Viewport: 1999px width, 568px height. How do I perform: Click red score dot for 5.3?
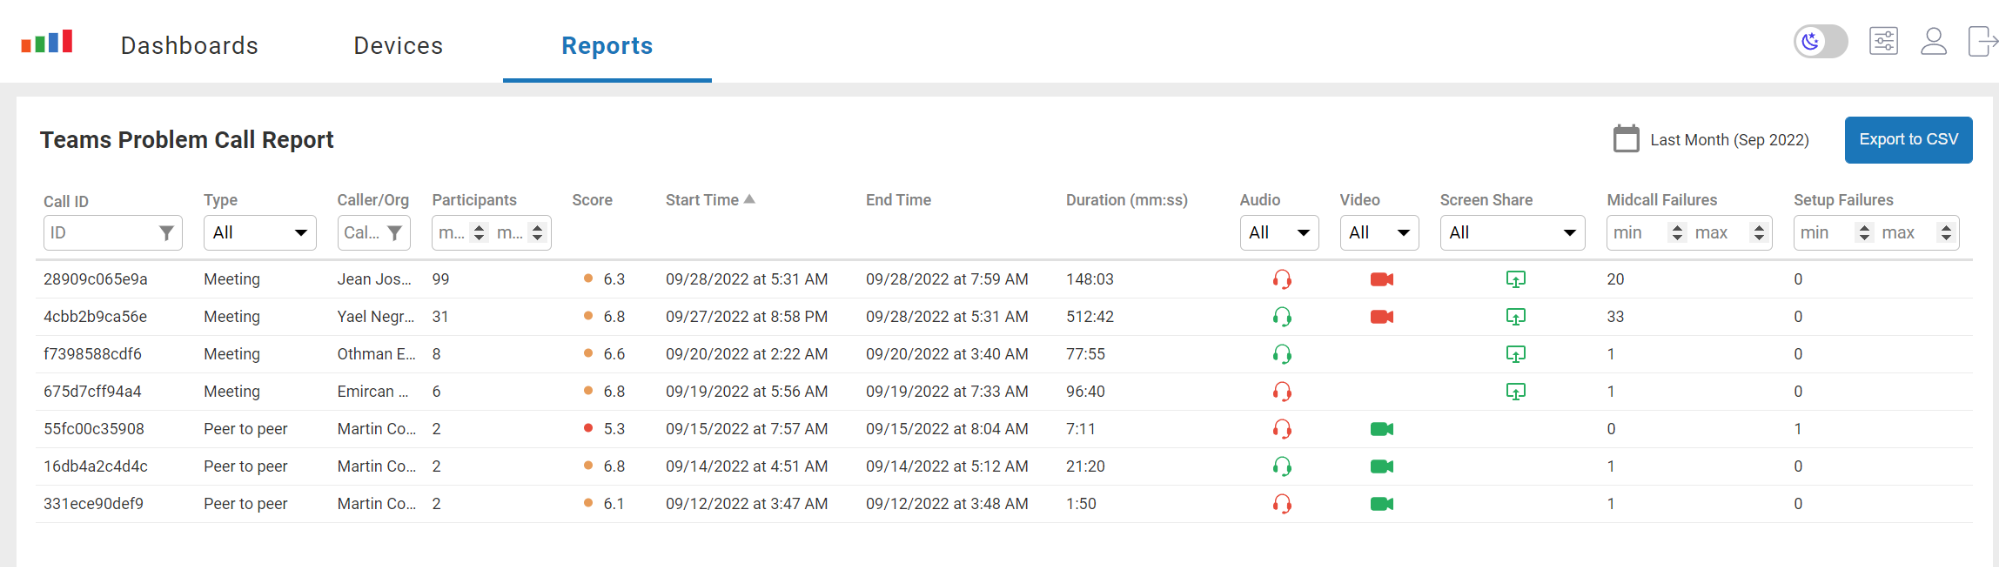588,428
